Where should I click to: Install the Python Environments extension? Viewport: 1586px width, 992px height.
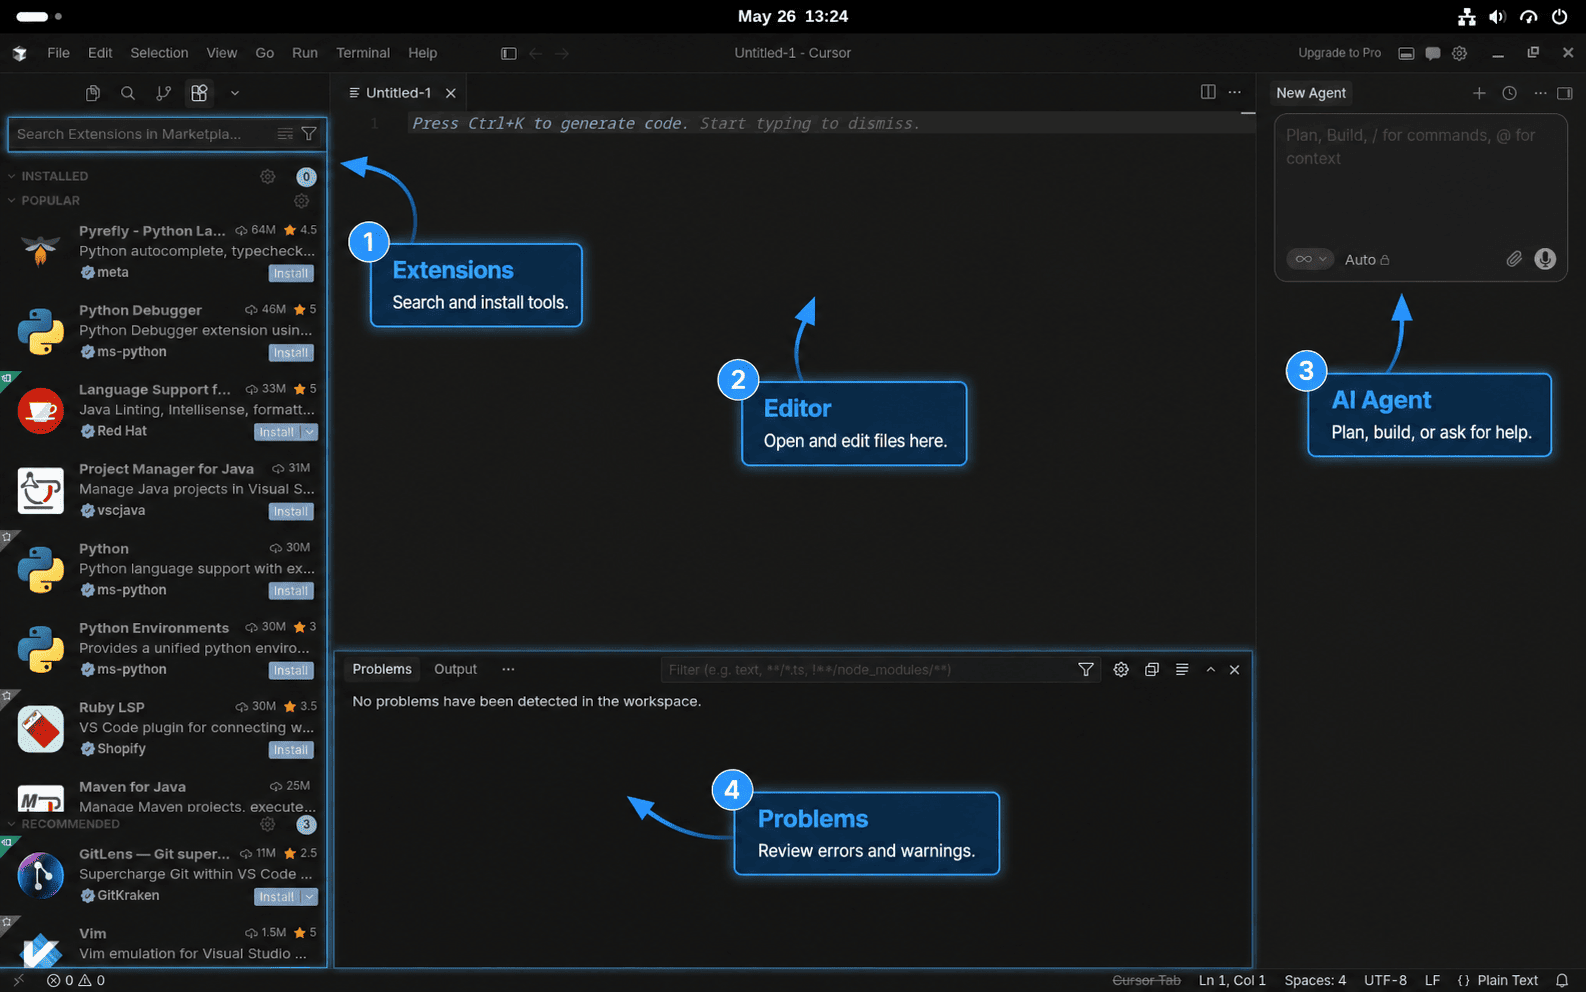tap(291, 670)
